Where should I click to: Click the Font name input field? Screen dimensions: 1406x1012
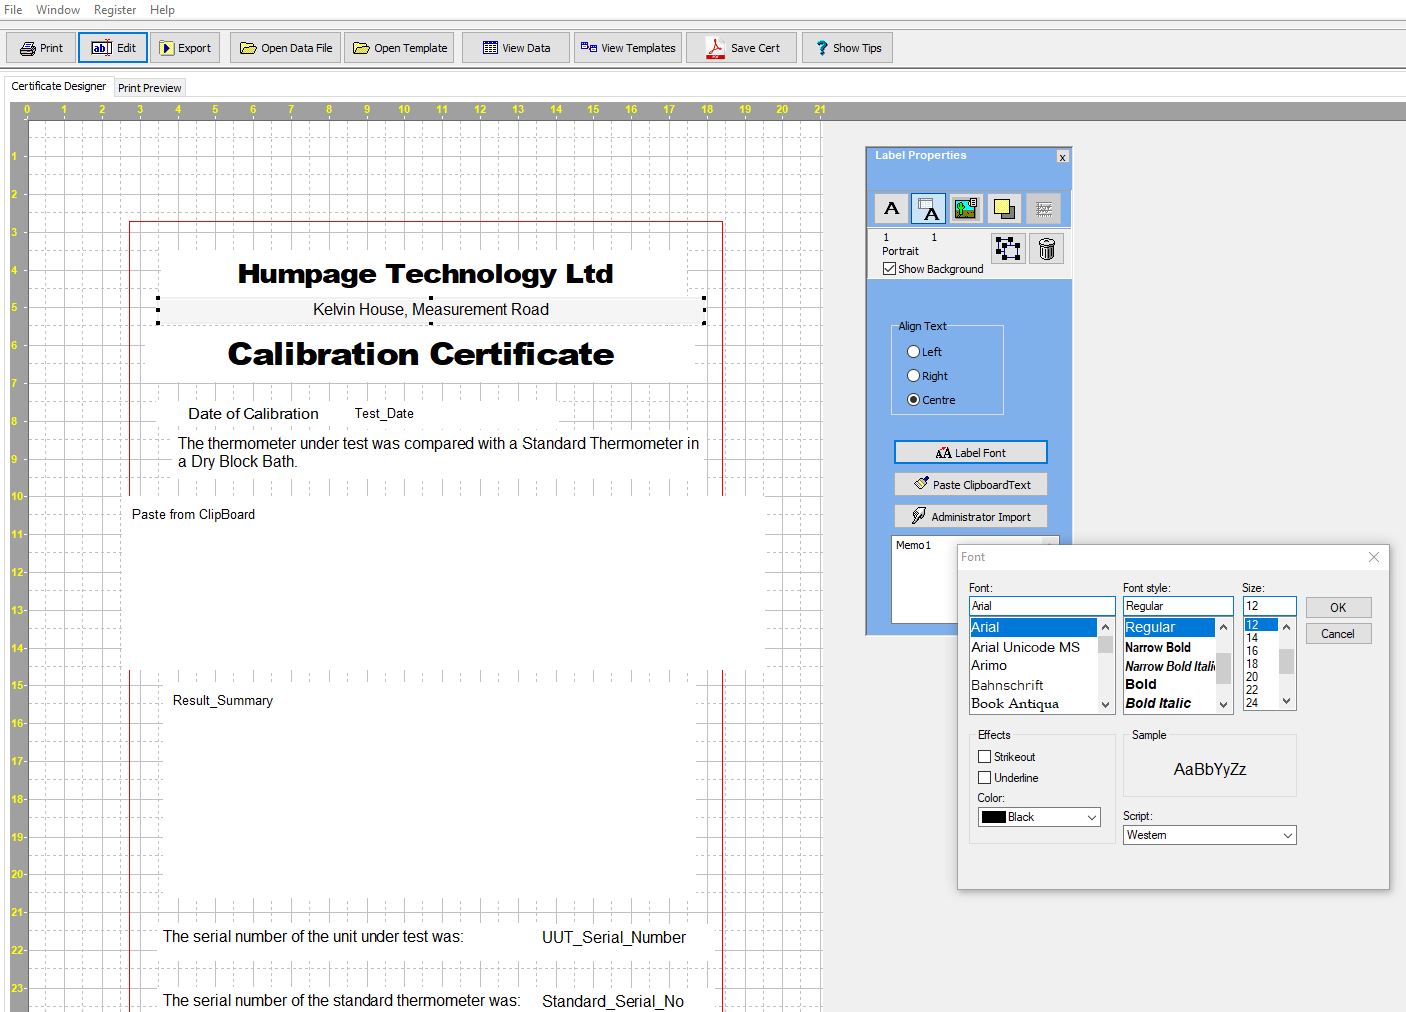coord(1042,606)
